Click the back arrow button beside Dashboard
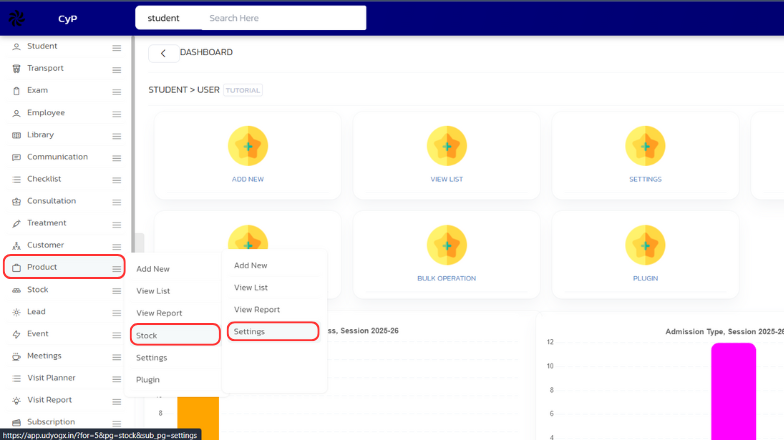Screen dimensions: 784x440 [163, 53]
